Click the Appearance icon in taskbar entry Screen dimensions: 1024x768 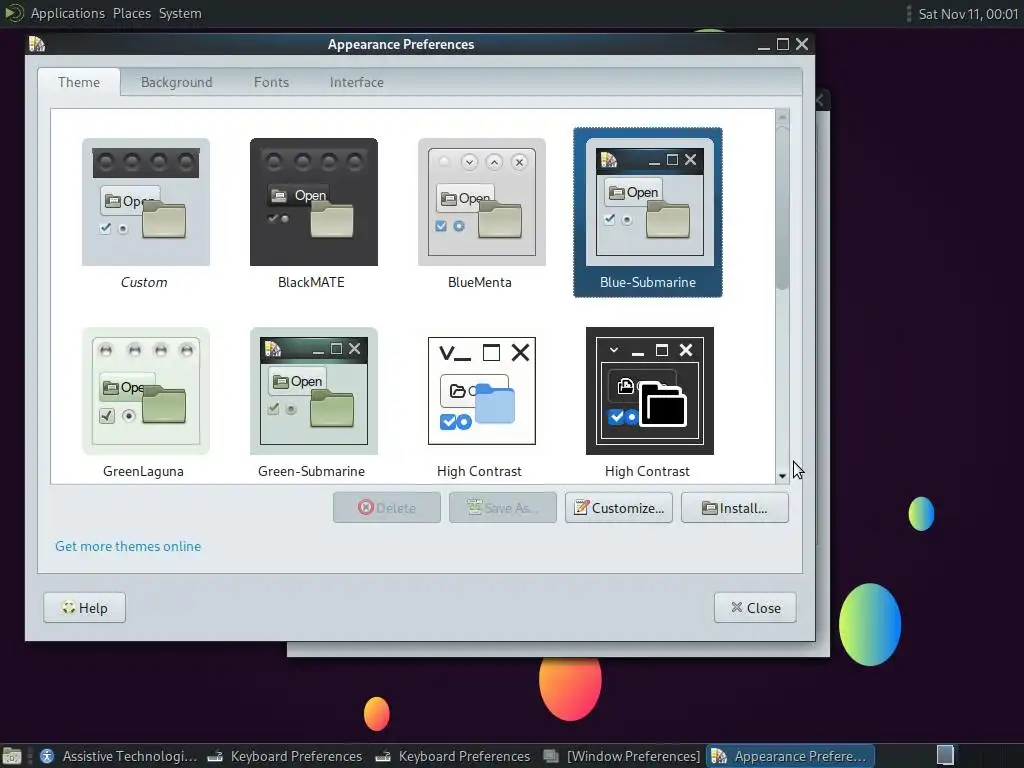click(719, 756)
